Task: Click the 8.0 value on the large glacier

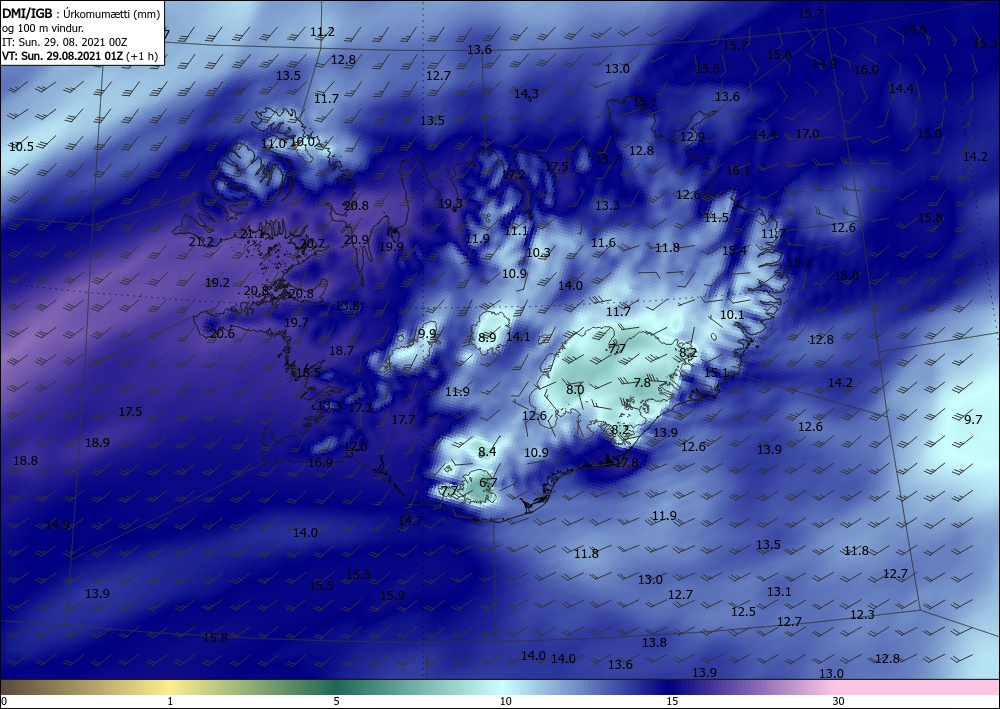Action: [x=575, y=390]
